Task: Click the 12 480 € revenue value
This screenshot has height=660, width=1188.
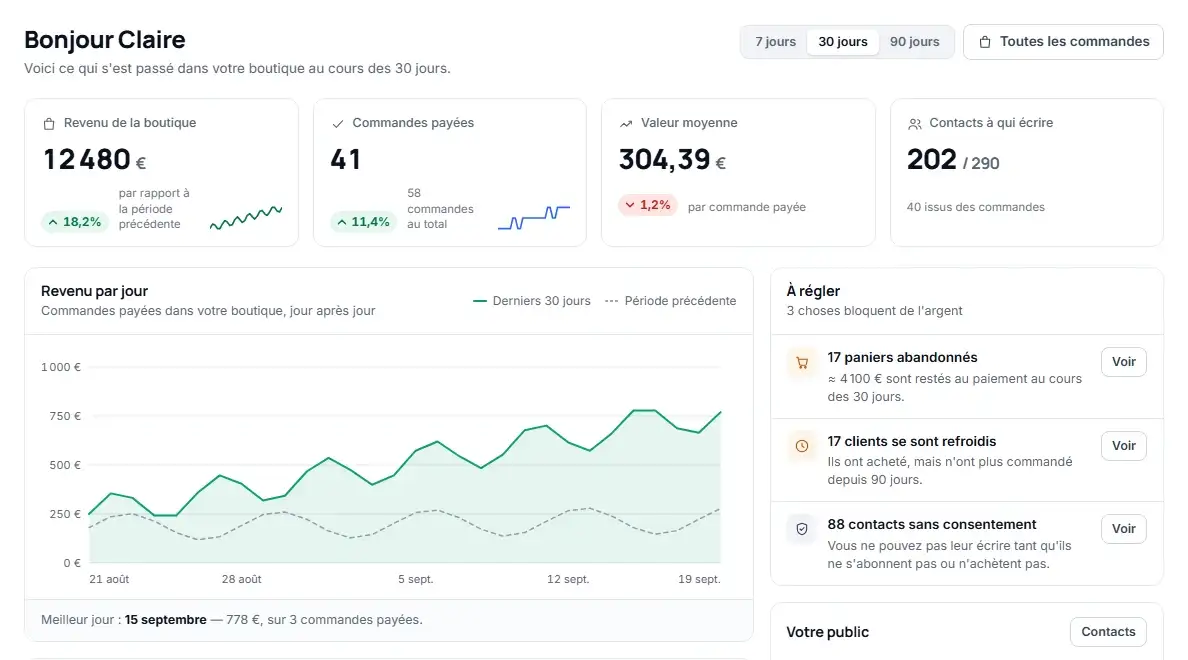Action: point(94,160)
